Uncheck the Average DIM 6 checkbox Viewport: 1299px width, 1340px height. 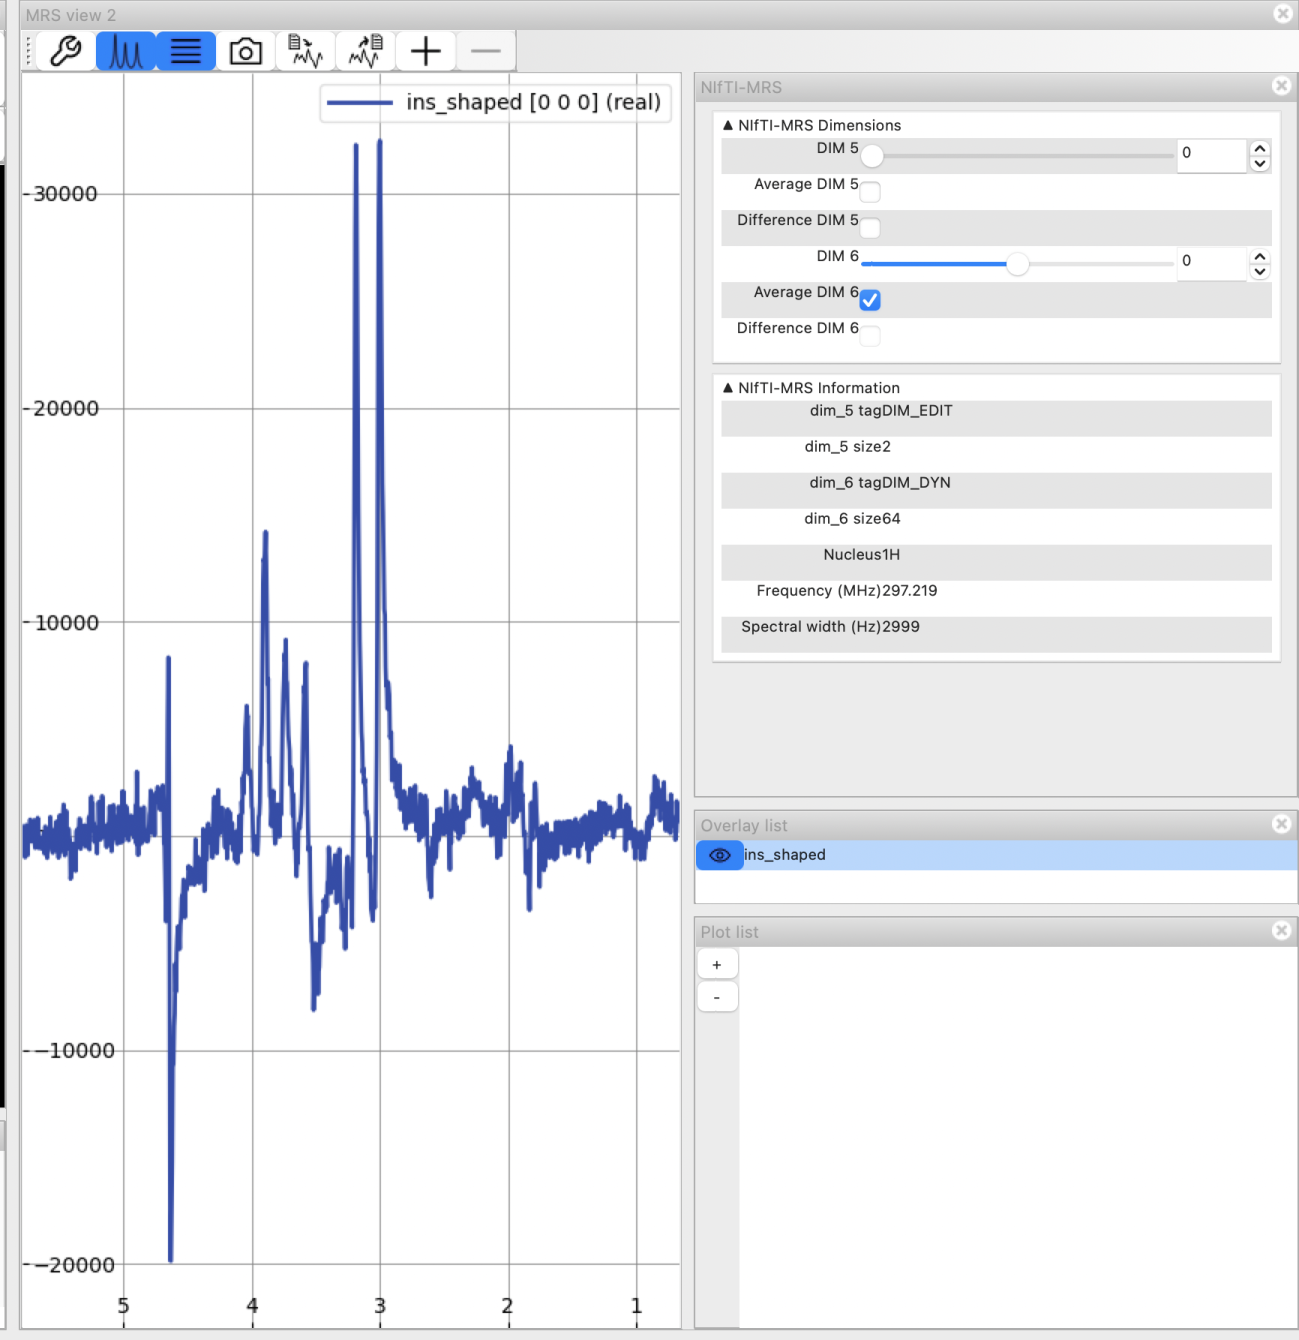tap(870, 300)
